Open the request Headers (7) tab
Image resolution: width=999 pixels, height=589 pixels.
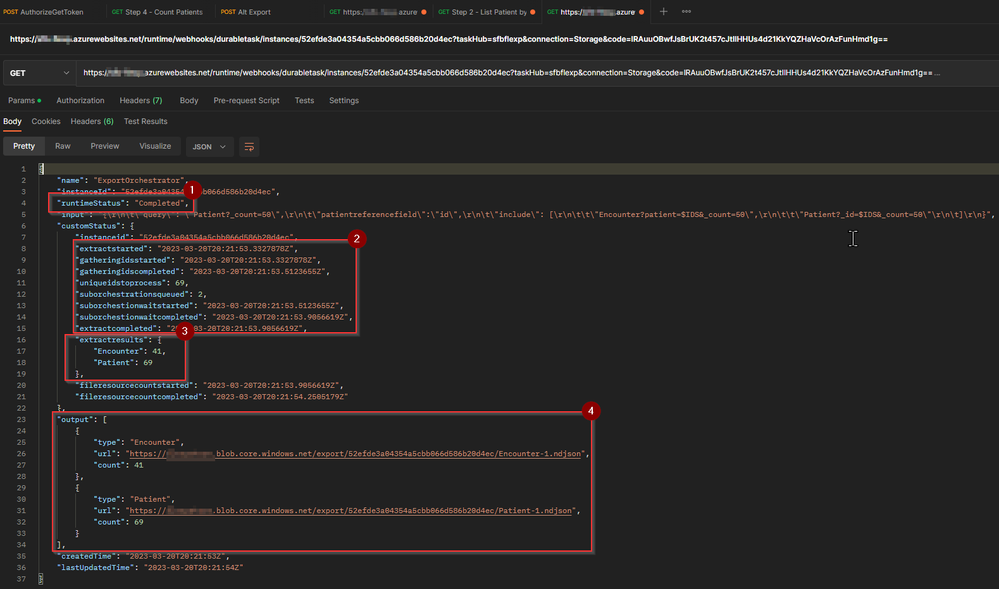coord(141,101)
